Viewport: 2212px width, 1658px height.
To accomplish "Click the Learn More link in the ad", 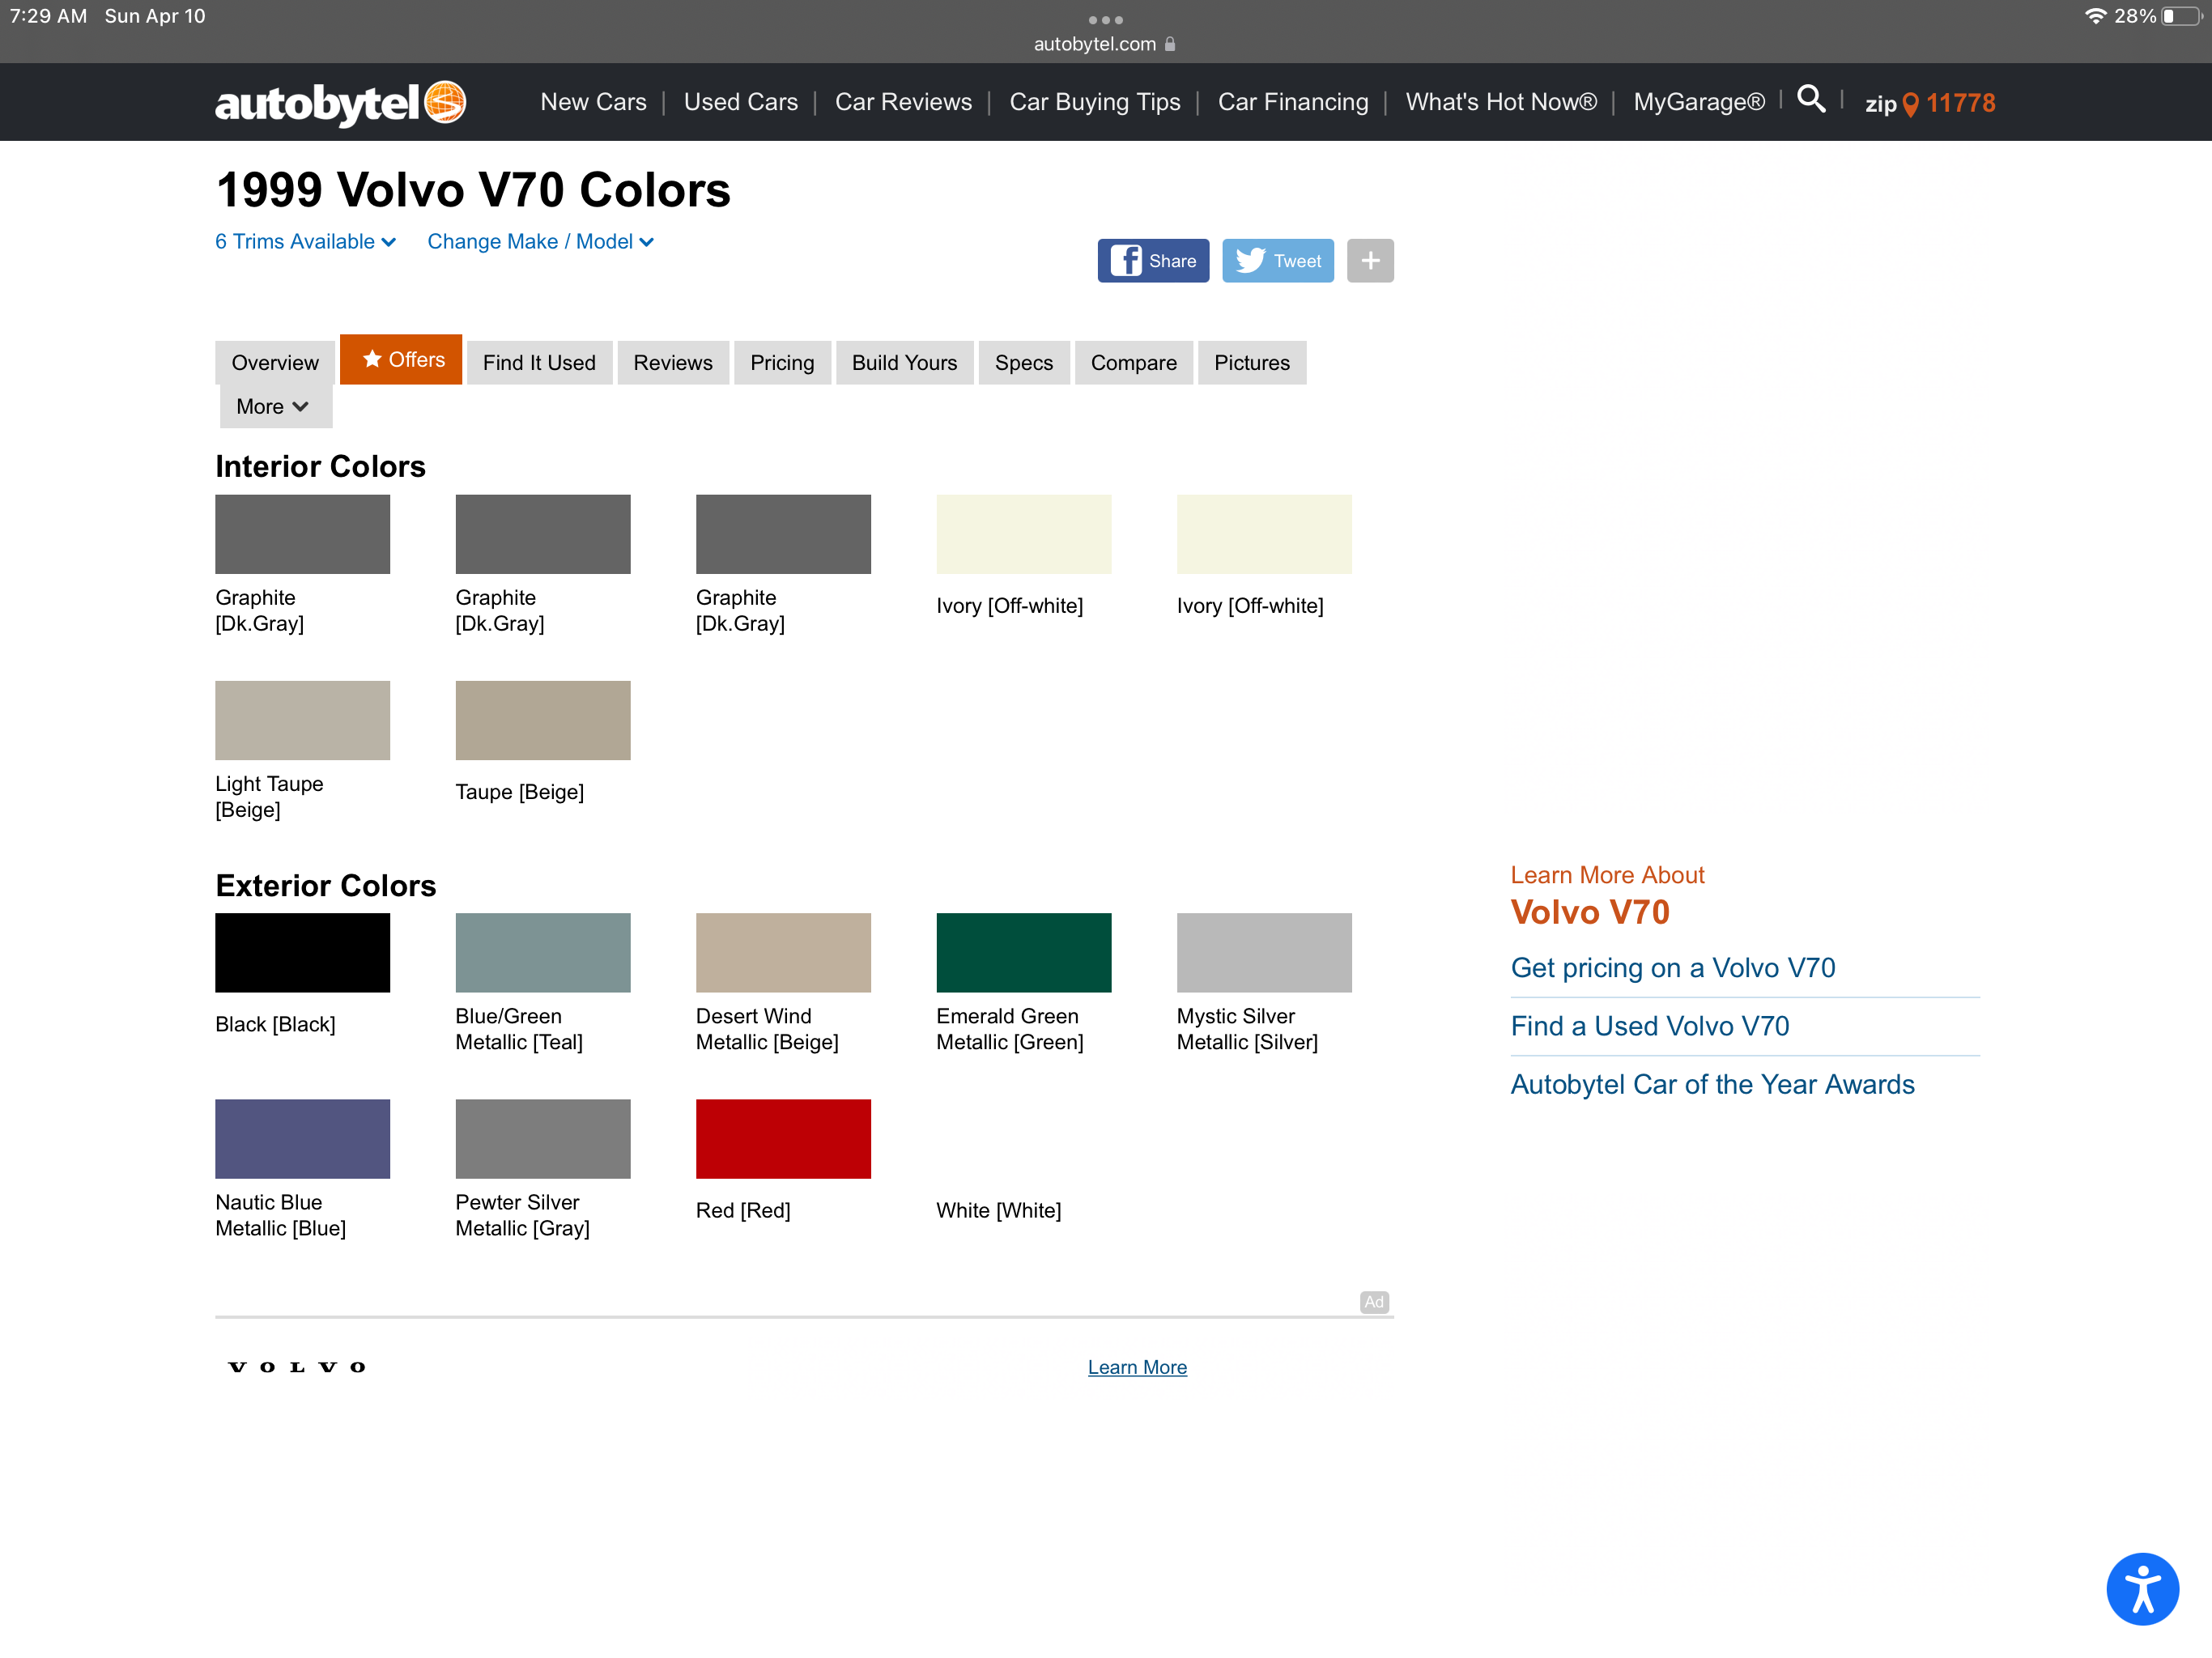I will click(x=1137, y=1366).
